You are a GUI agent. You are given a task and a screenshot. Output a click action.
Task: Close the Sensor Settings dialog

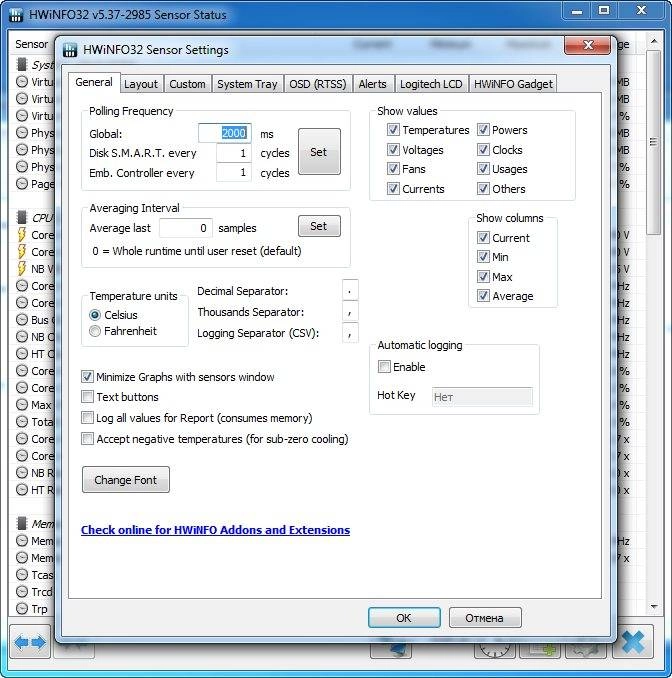click(588, 45)
